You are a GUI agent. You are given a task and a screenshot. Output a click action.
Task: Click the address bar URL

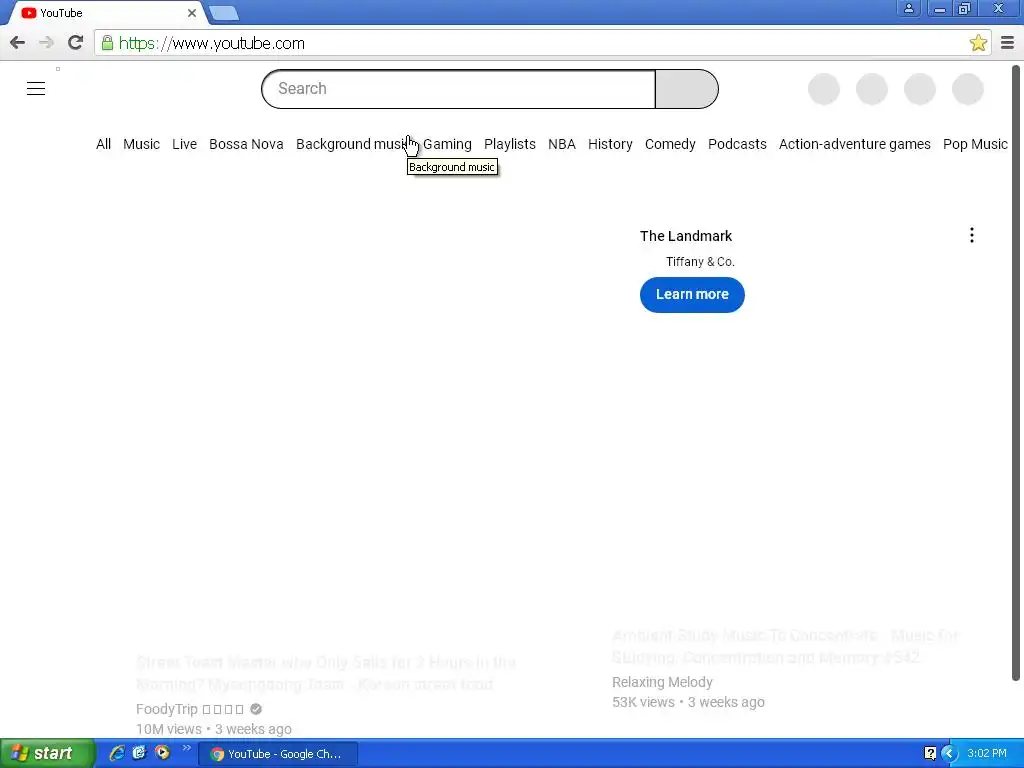[212, 43]
